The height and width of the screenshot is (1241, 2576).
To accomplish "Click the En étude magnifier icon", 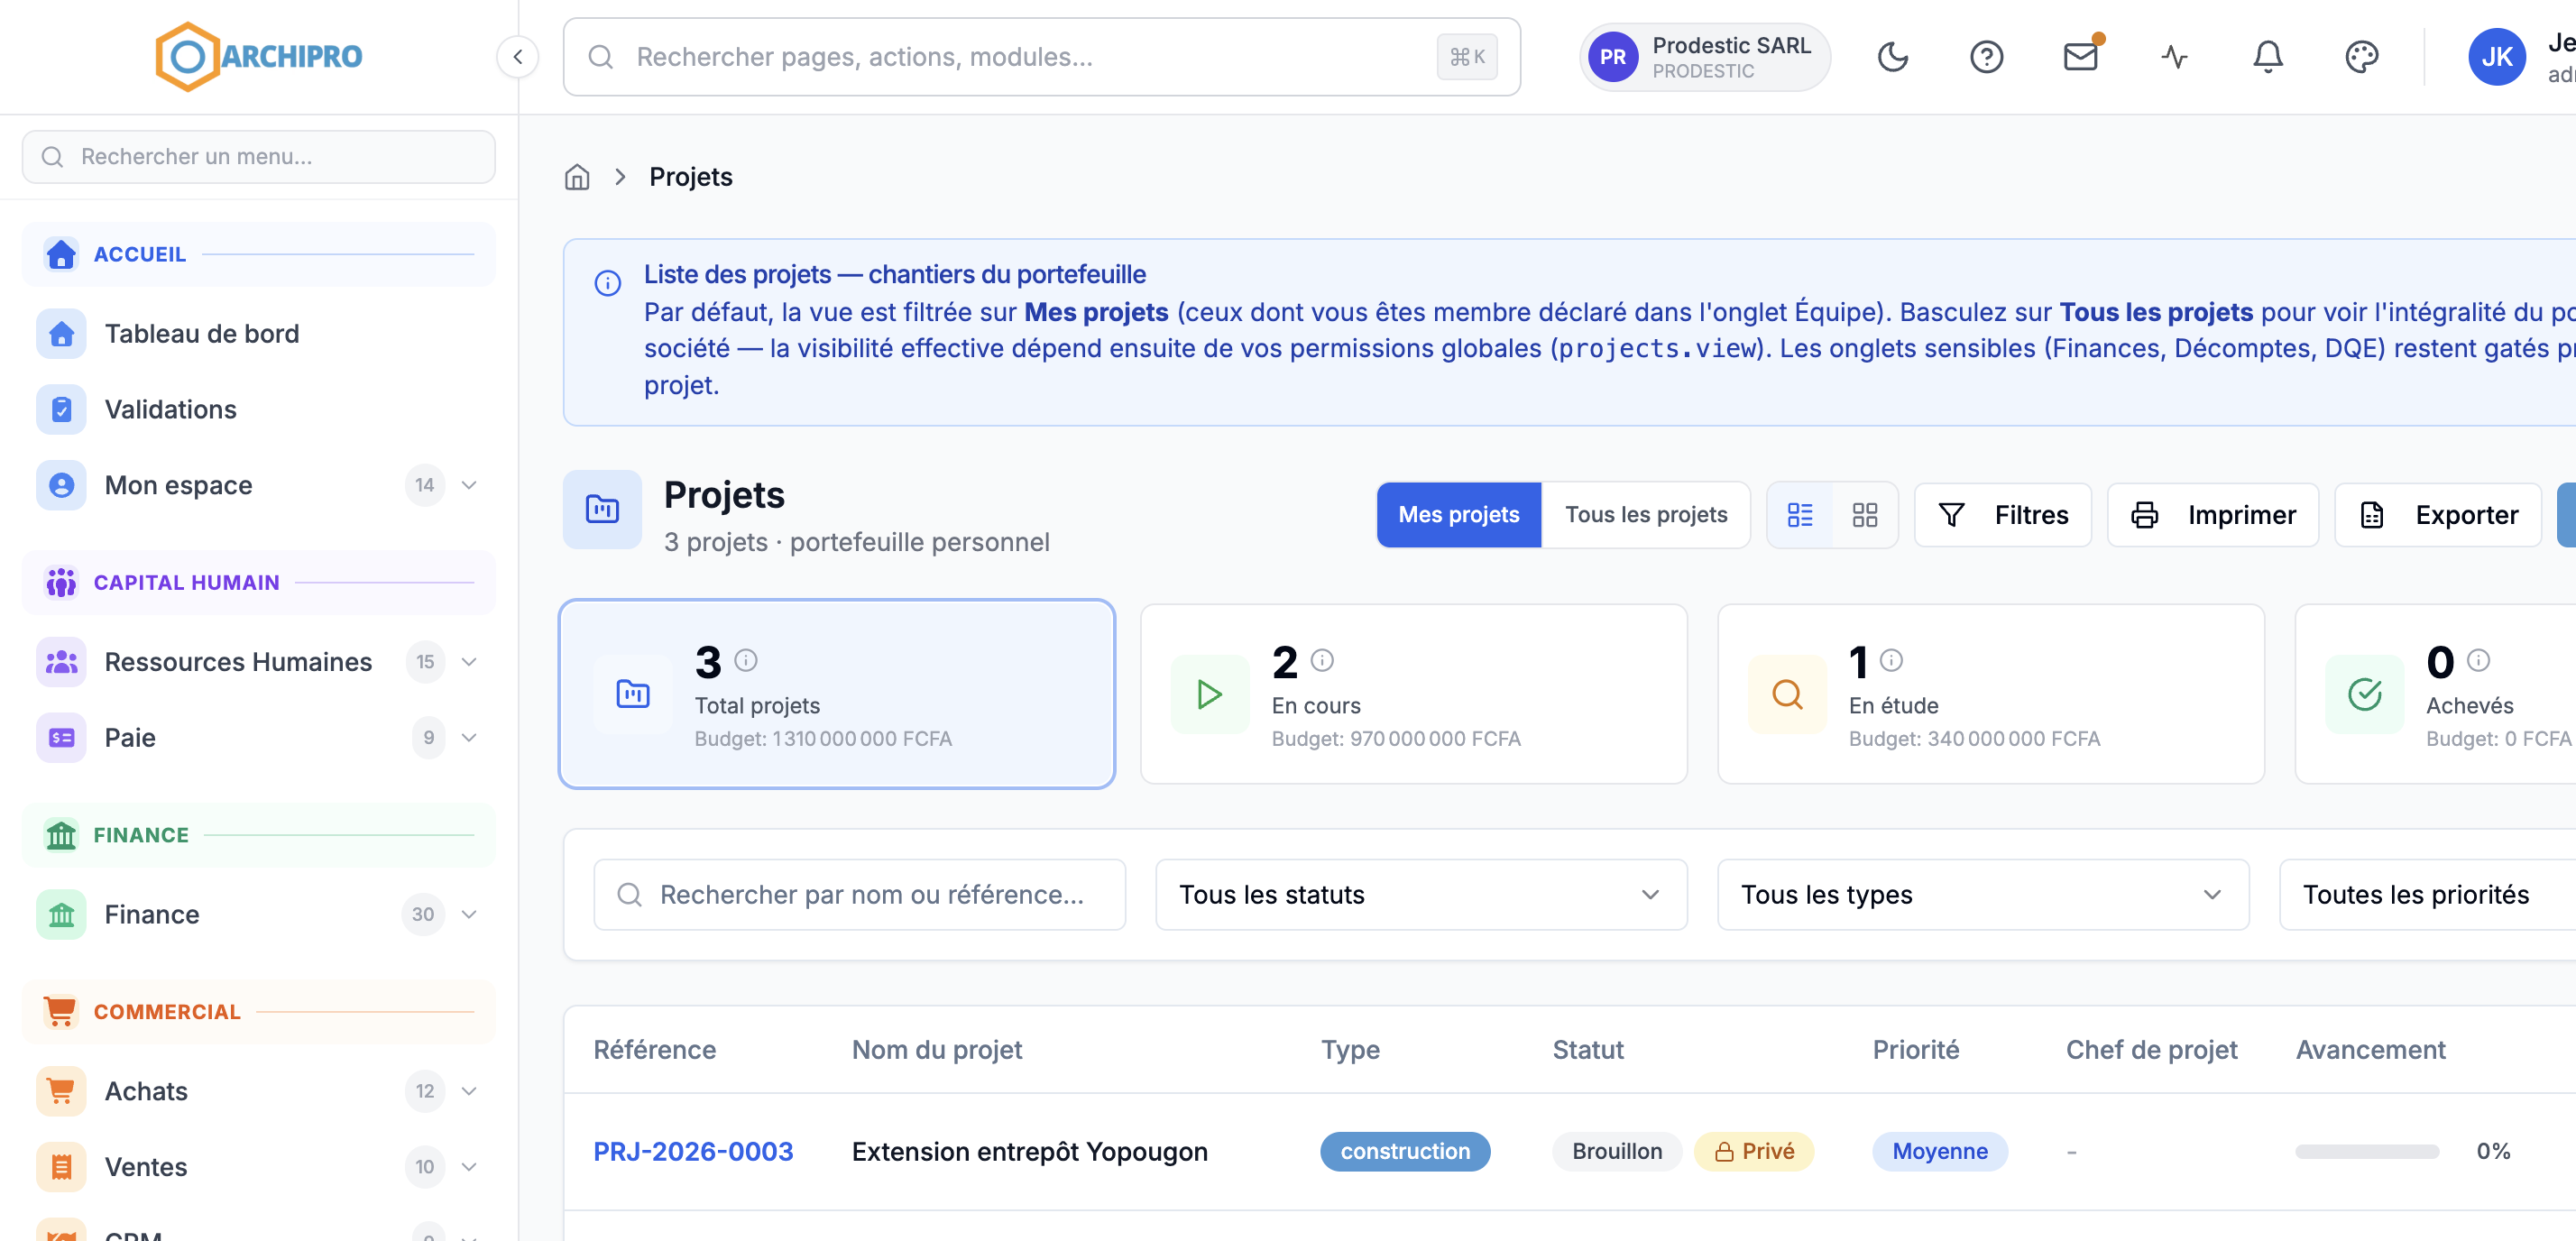I will pyautogui.click(x=1787, y=694).
